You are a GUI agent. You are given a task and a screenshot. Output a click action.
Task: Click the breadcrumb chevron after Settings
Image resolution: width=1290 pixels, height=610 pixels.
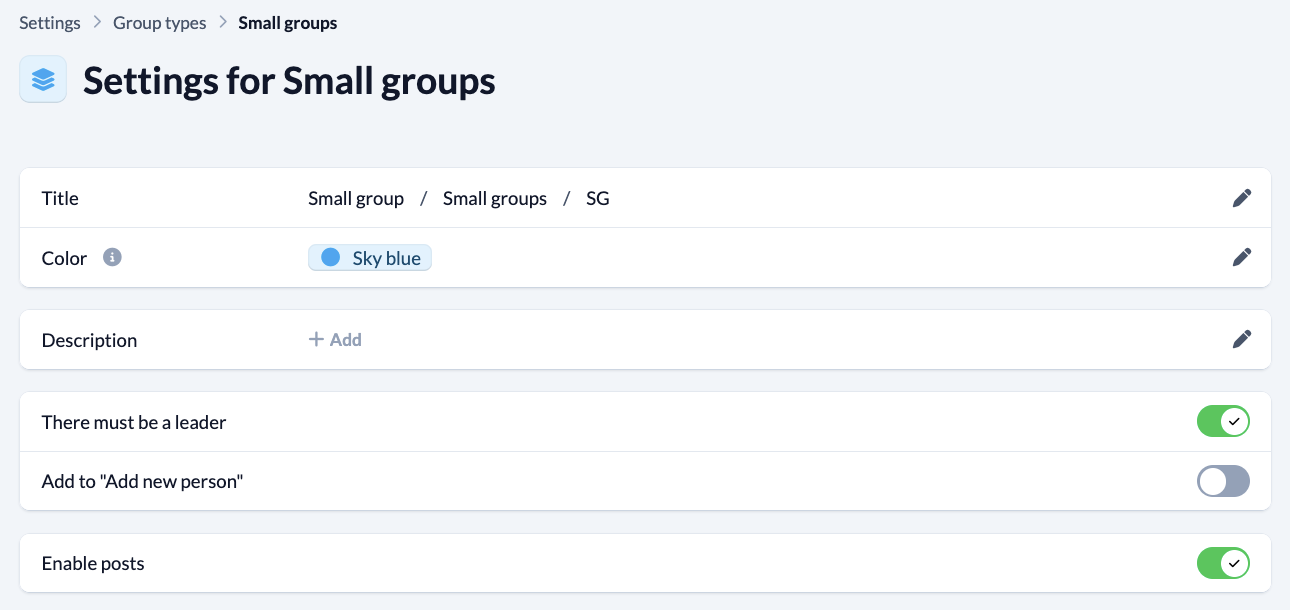click(x=97, y=23)
